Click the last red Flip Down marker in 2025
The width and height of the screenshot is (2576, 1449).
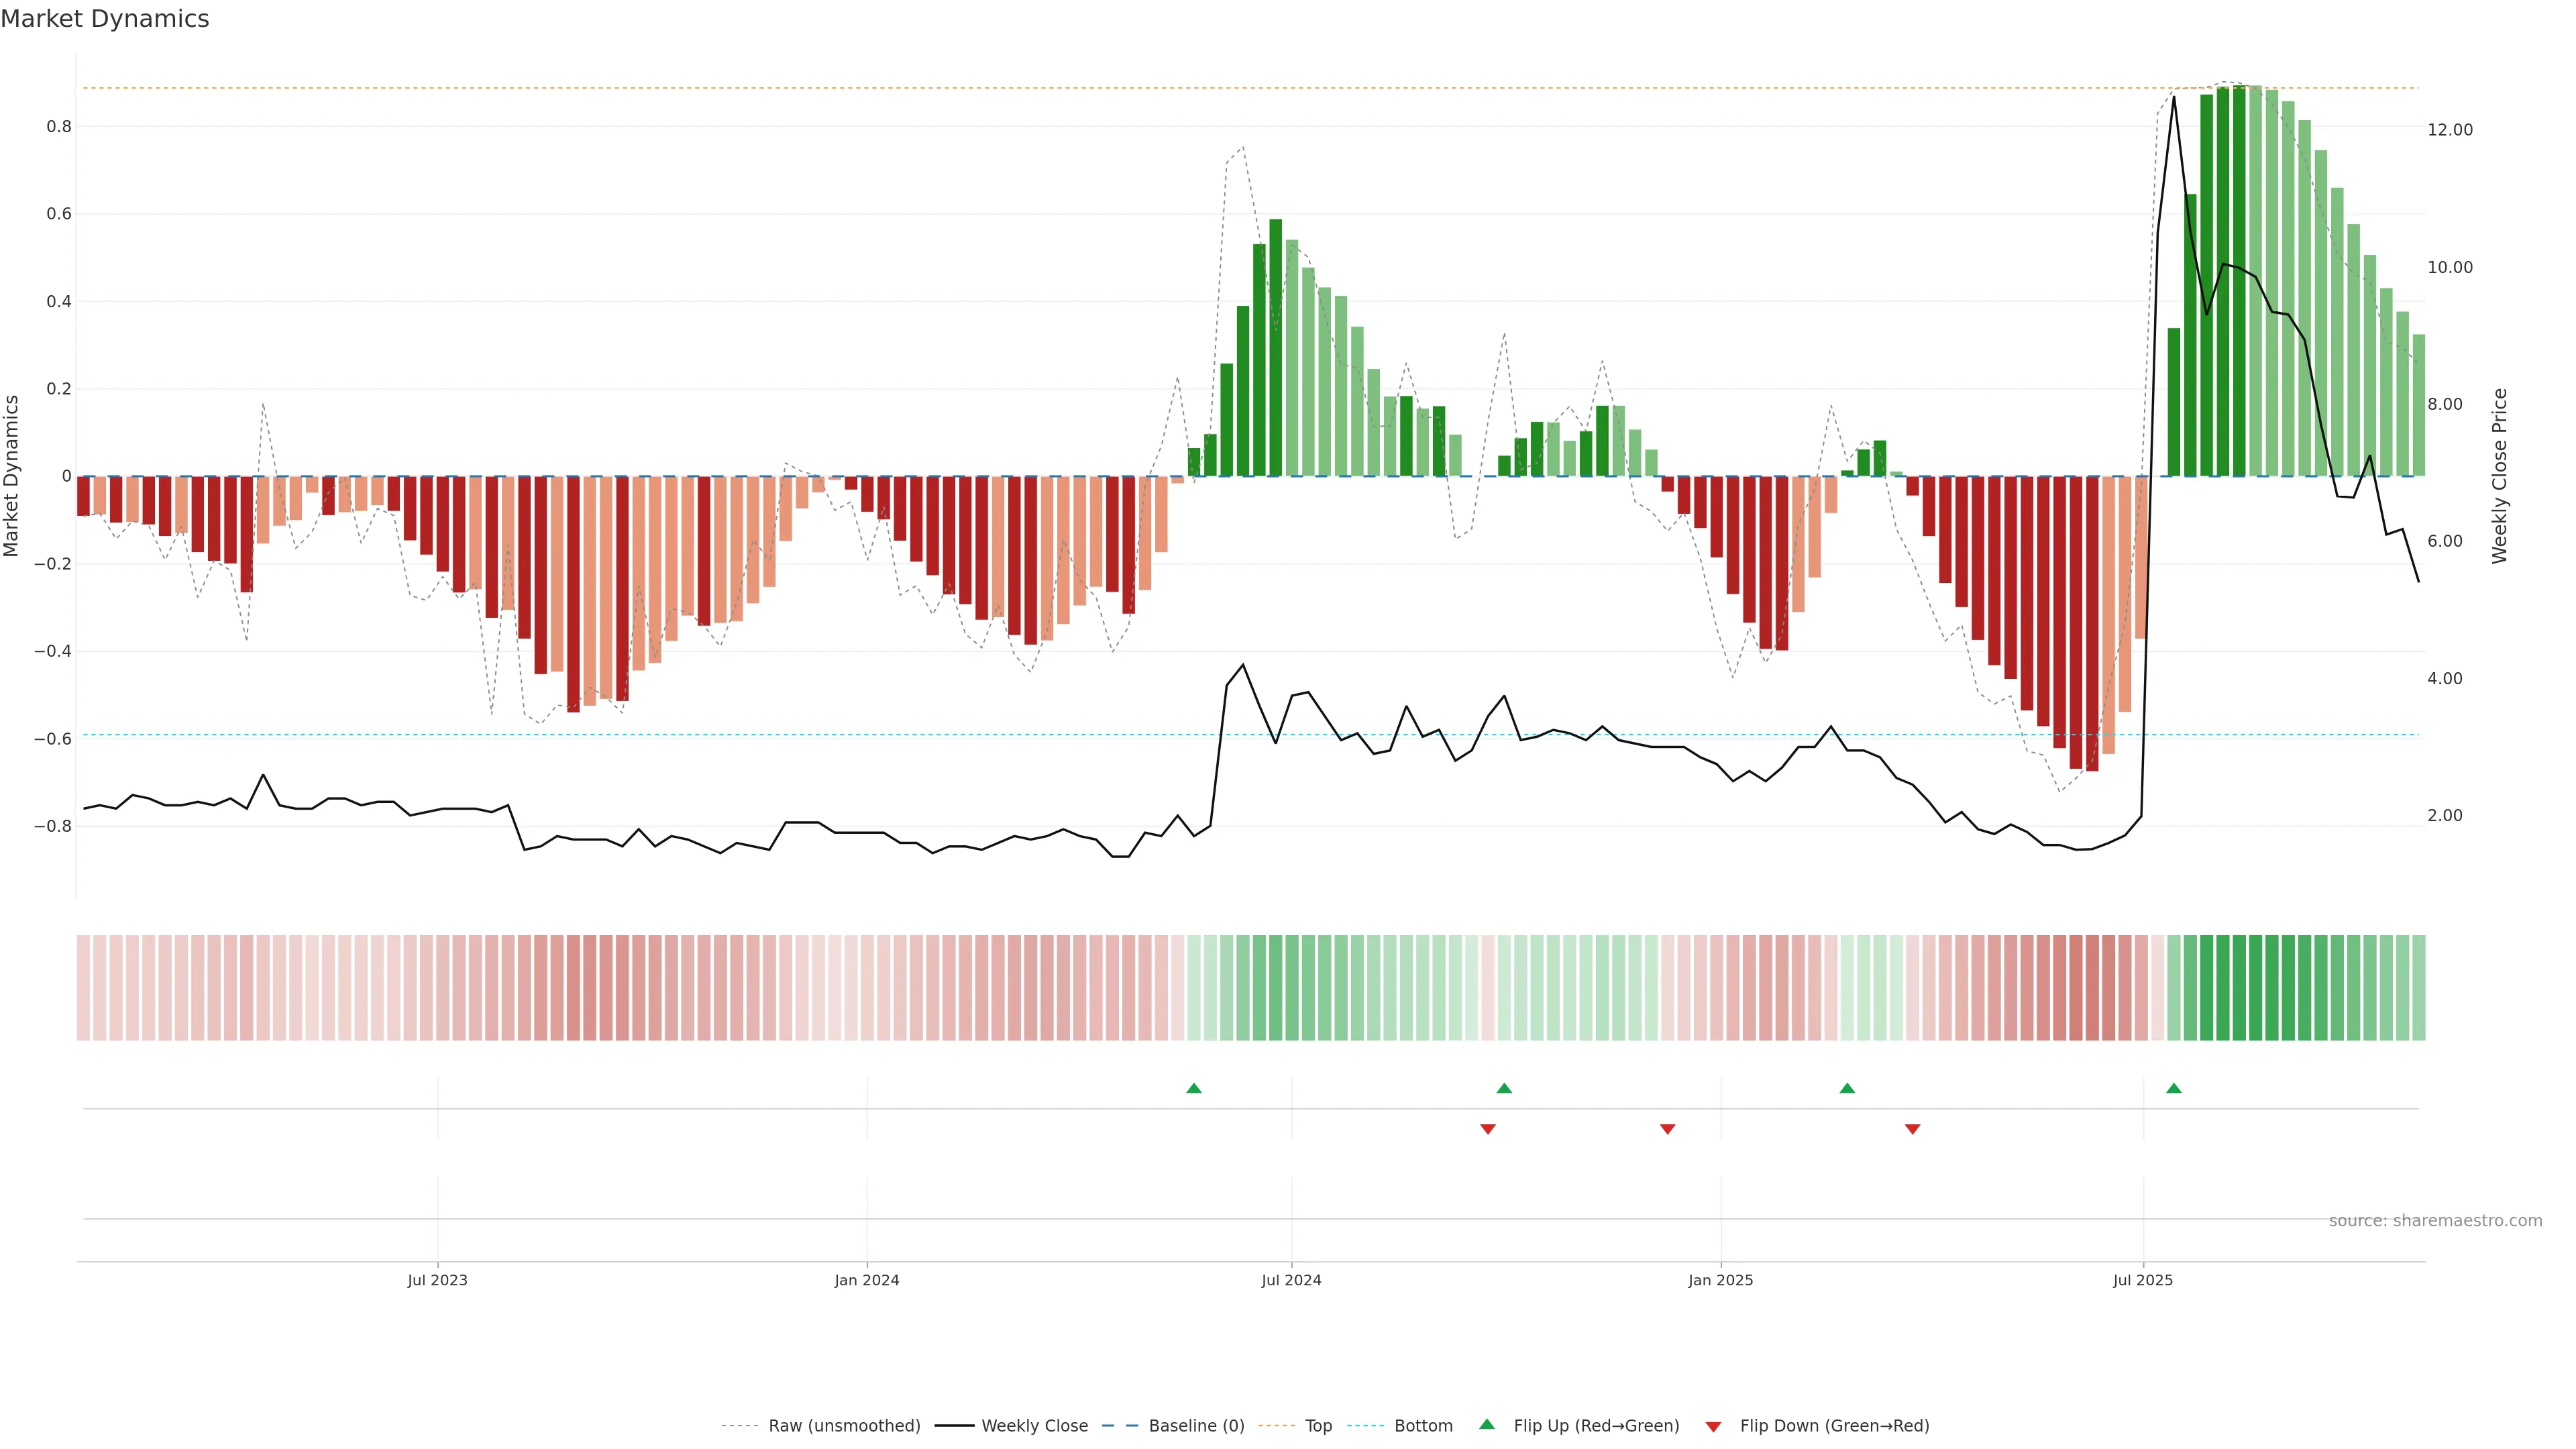1912,1129
